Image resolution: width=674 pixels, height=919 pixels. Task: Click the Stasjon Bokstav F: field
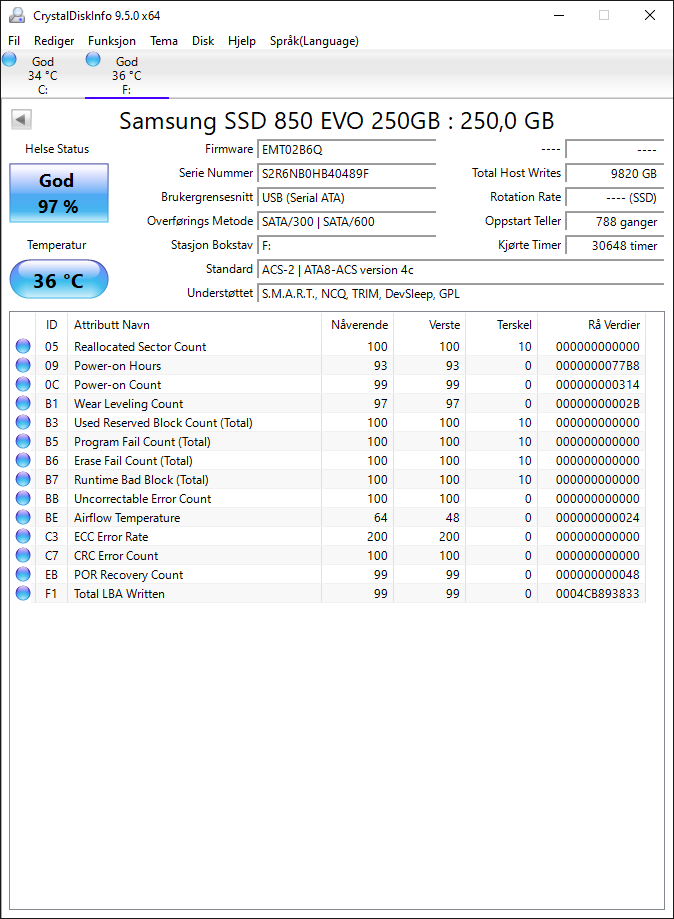coord(346,246)
